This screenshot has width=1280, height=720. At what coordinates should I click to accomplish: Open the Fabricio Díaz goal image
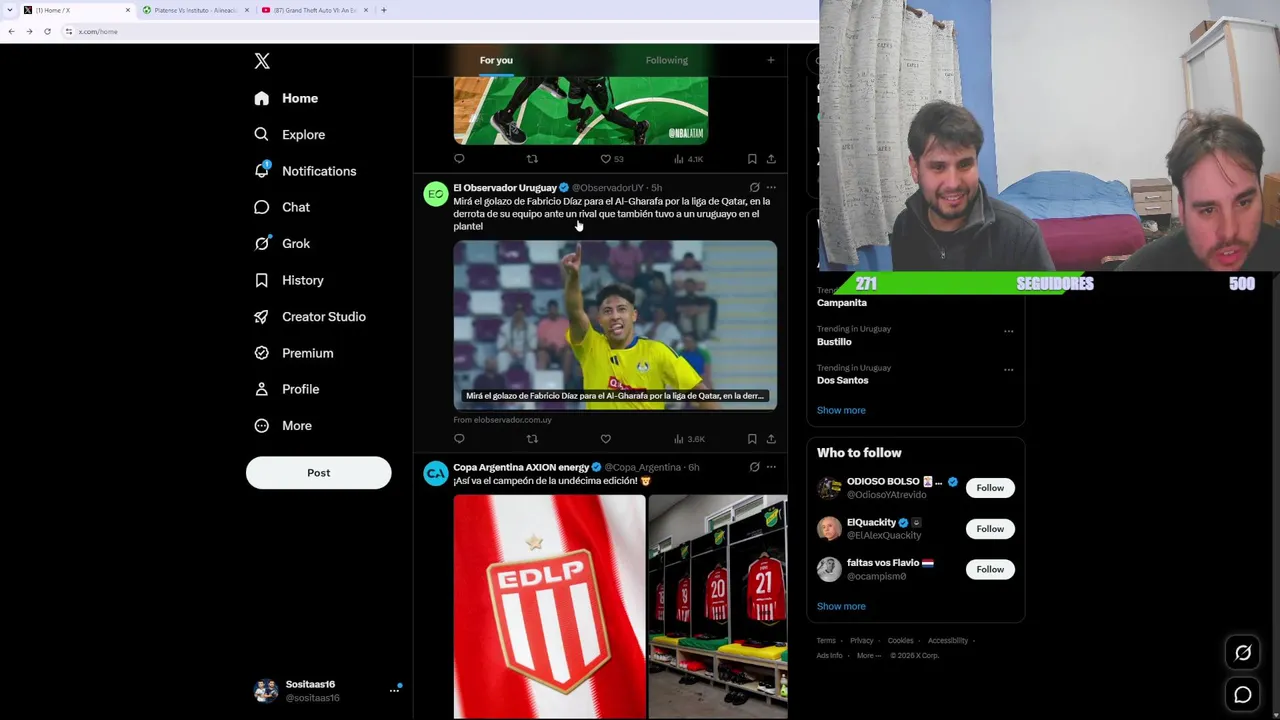pyautogui.click(x=615, y=325)
